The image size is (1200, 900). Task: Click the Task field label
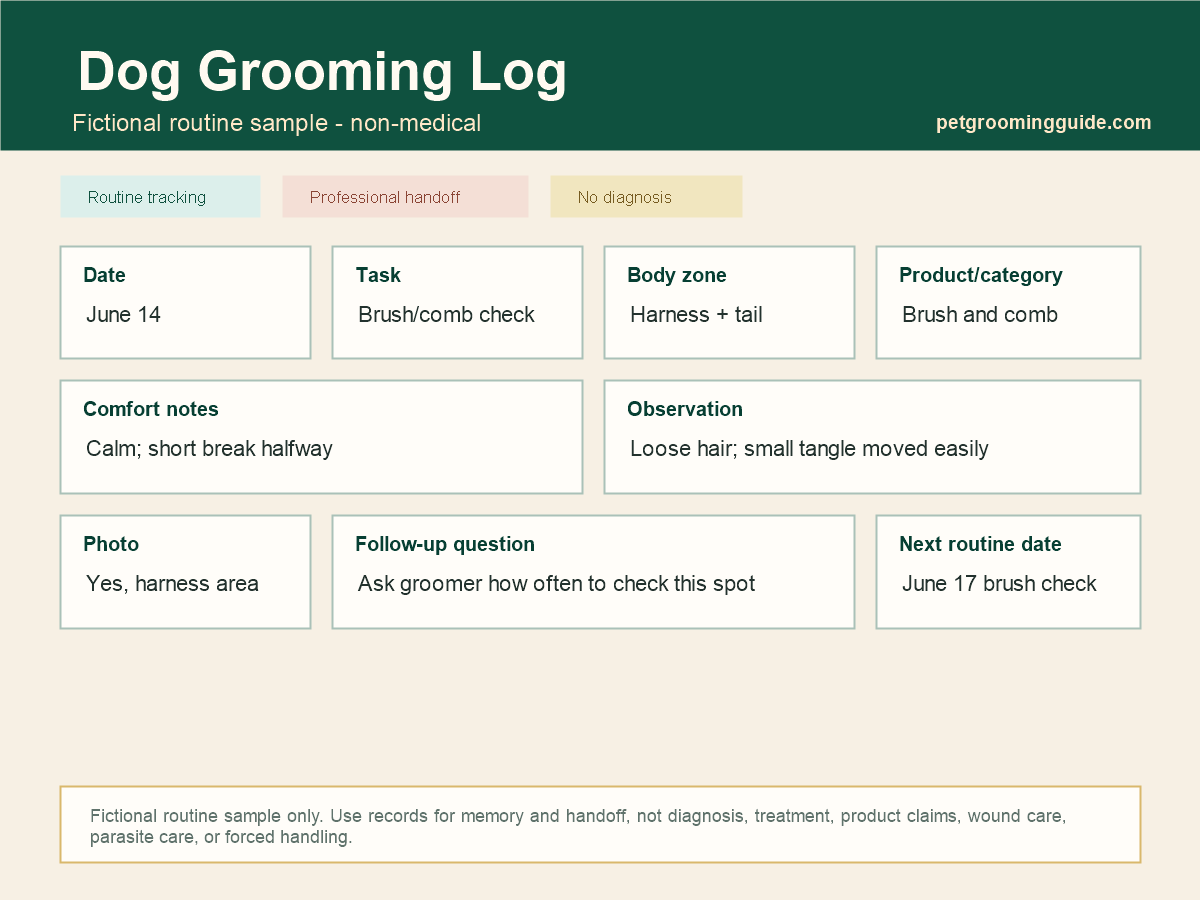pos(378,275)
